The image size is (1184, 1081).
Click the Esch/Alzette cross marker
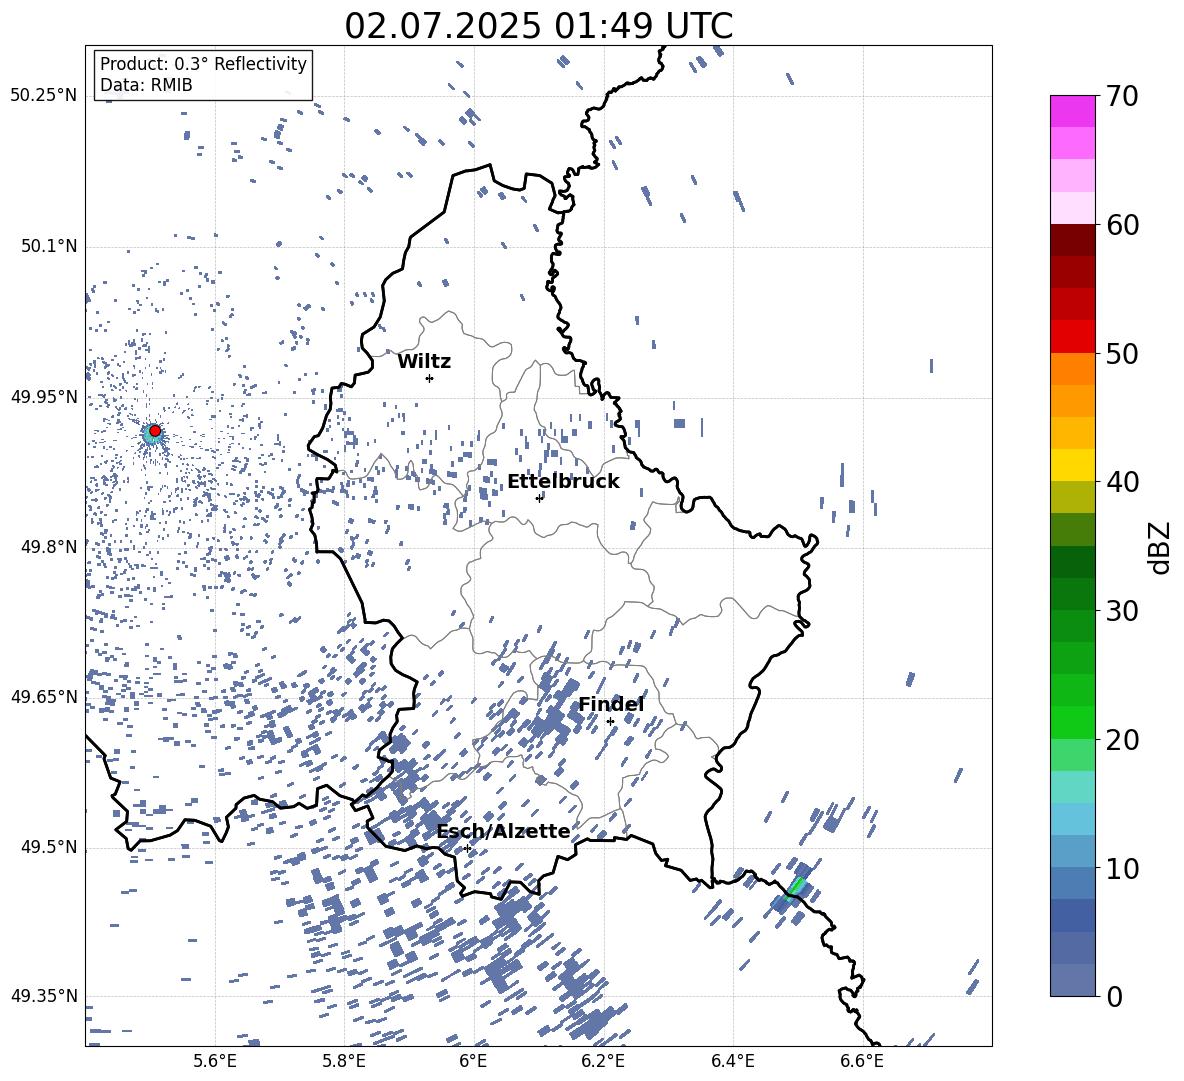tap(467, 848)
